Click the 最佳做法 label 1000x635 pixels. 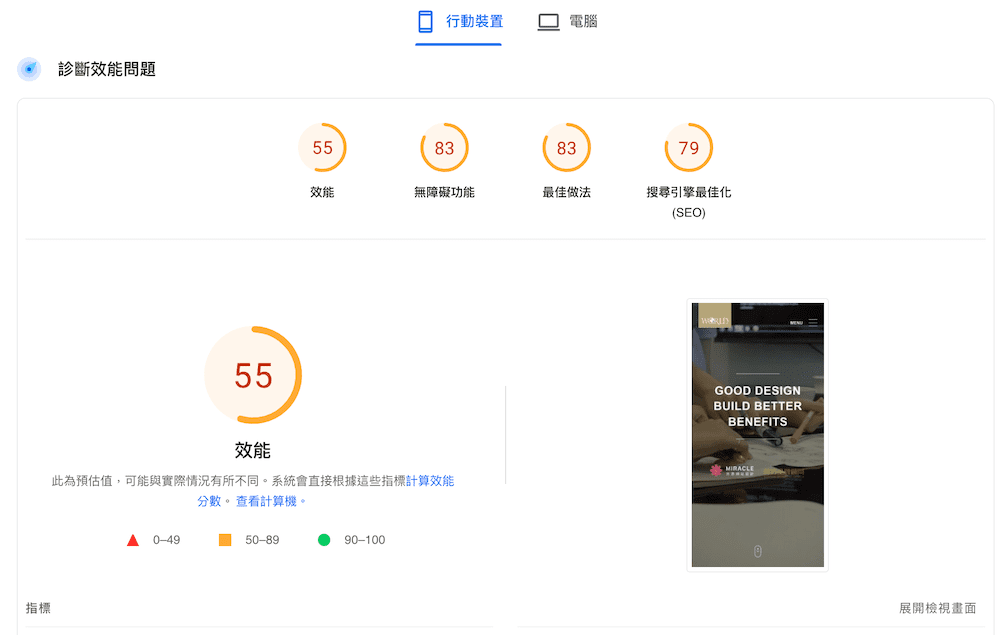[x=566, y=192]
